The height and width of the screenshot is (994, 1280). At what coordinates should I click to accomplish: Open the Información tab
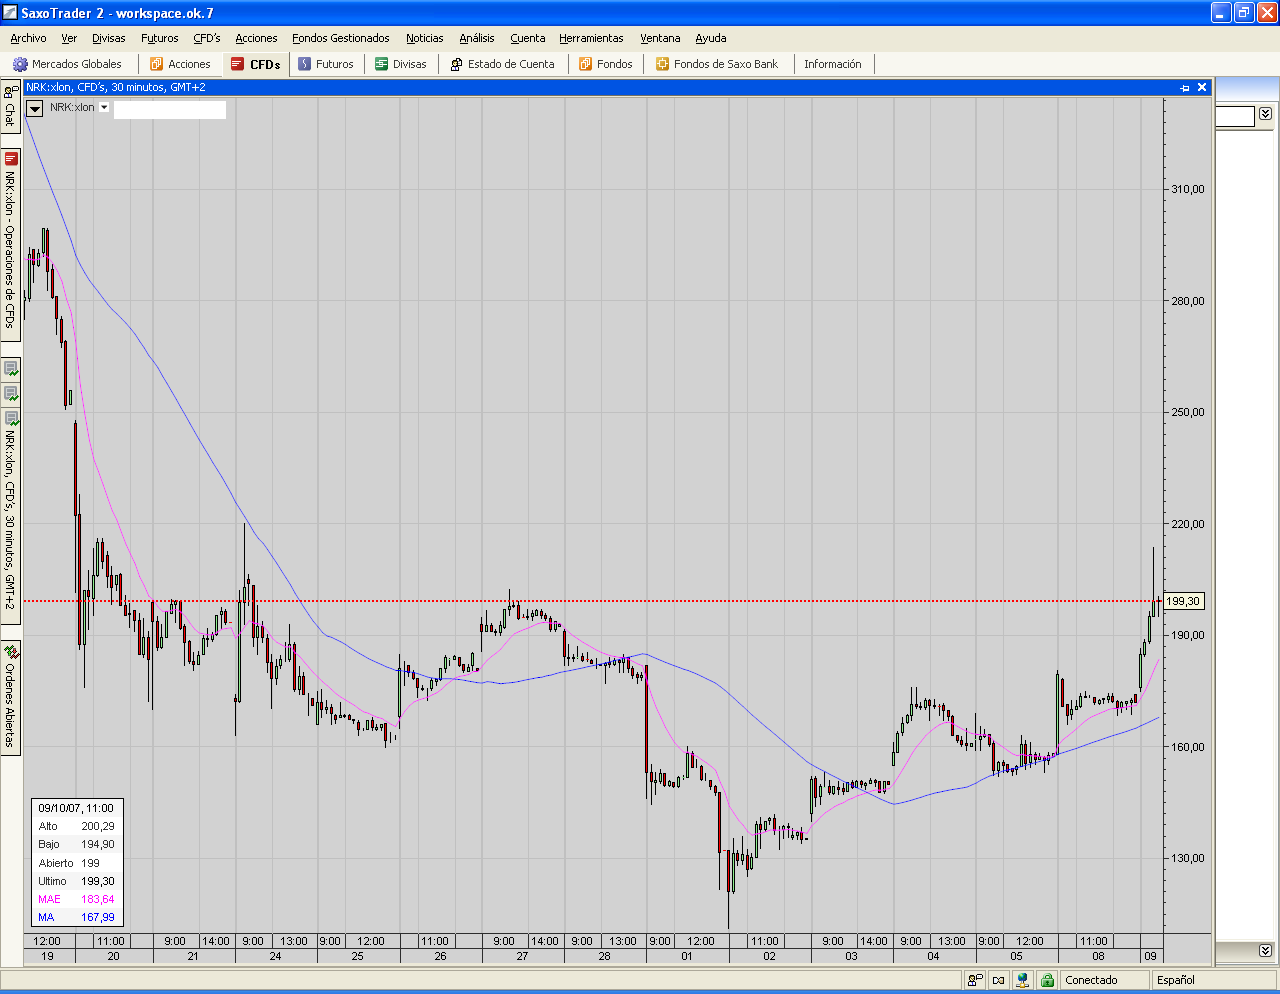tap(833, 64)
